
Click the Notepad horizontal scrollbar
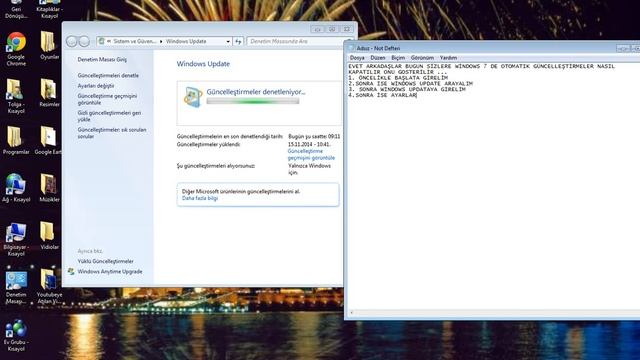click(494, 313)
